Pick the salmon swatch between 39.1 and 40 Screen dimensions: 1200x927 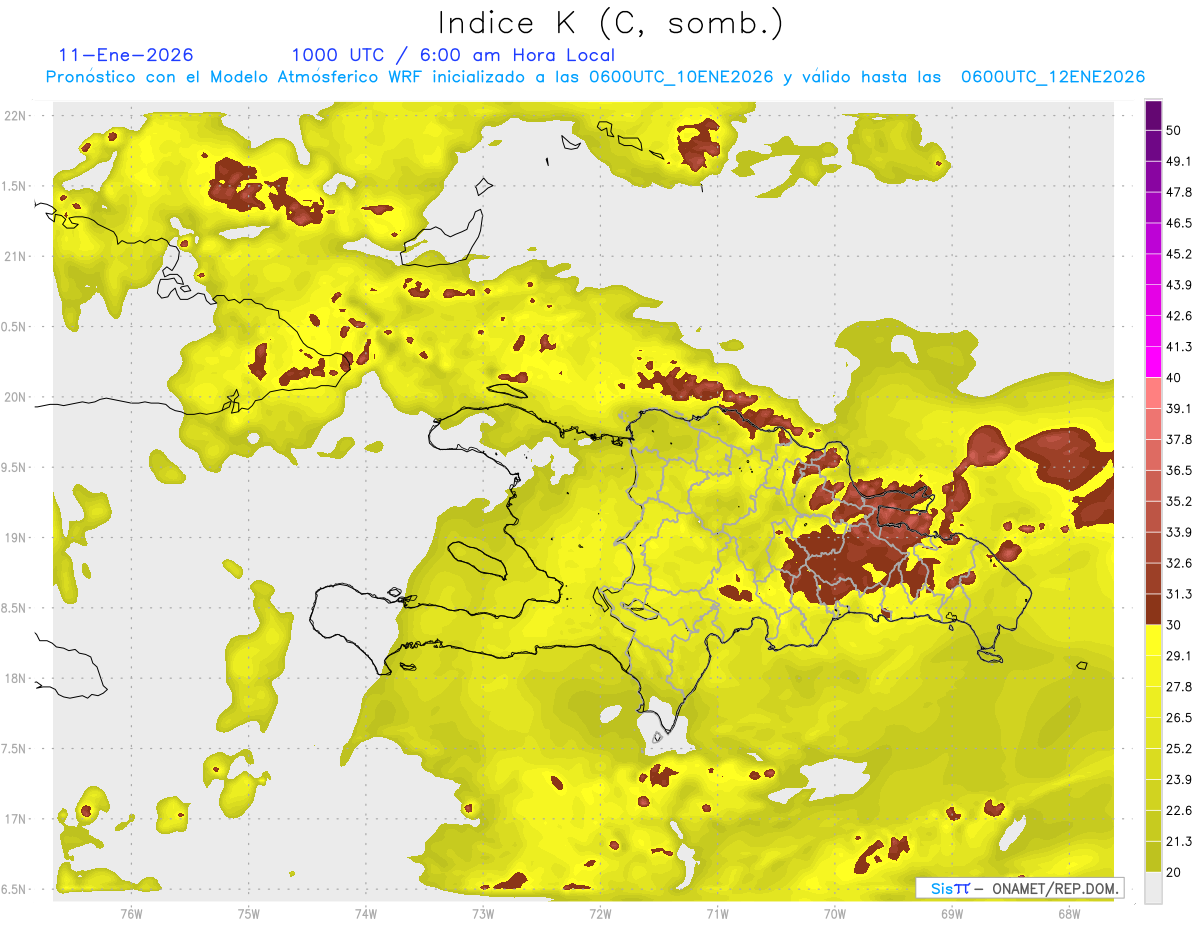click(x=1153, y=393)
